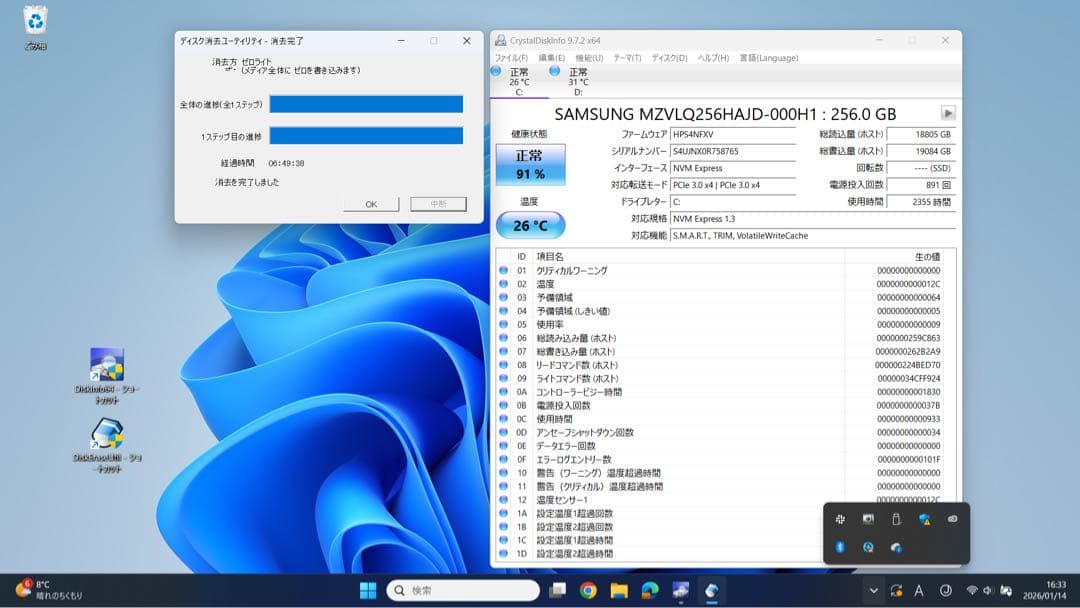1080x608 pixels.
Task: Click next-disk arrow beside SAMSUNG model name
Action: click(x=948, y=113)
